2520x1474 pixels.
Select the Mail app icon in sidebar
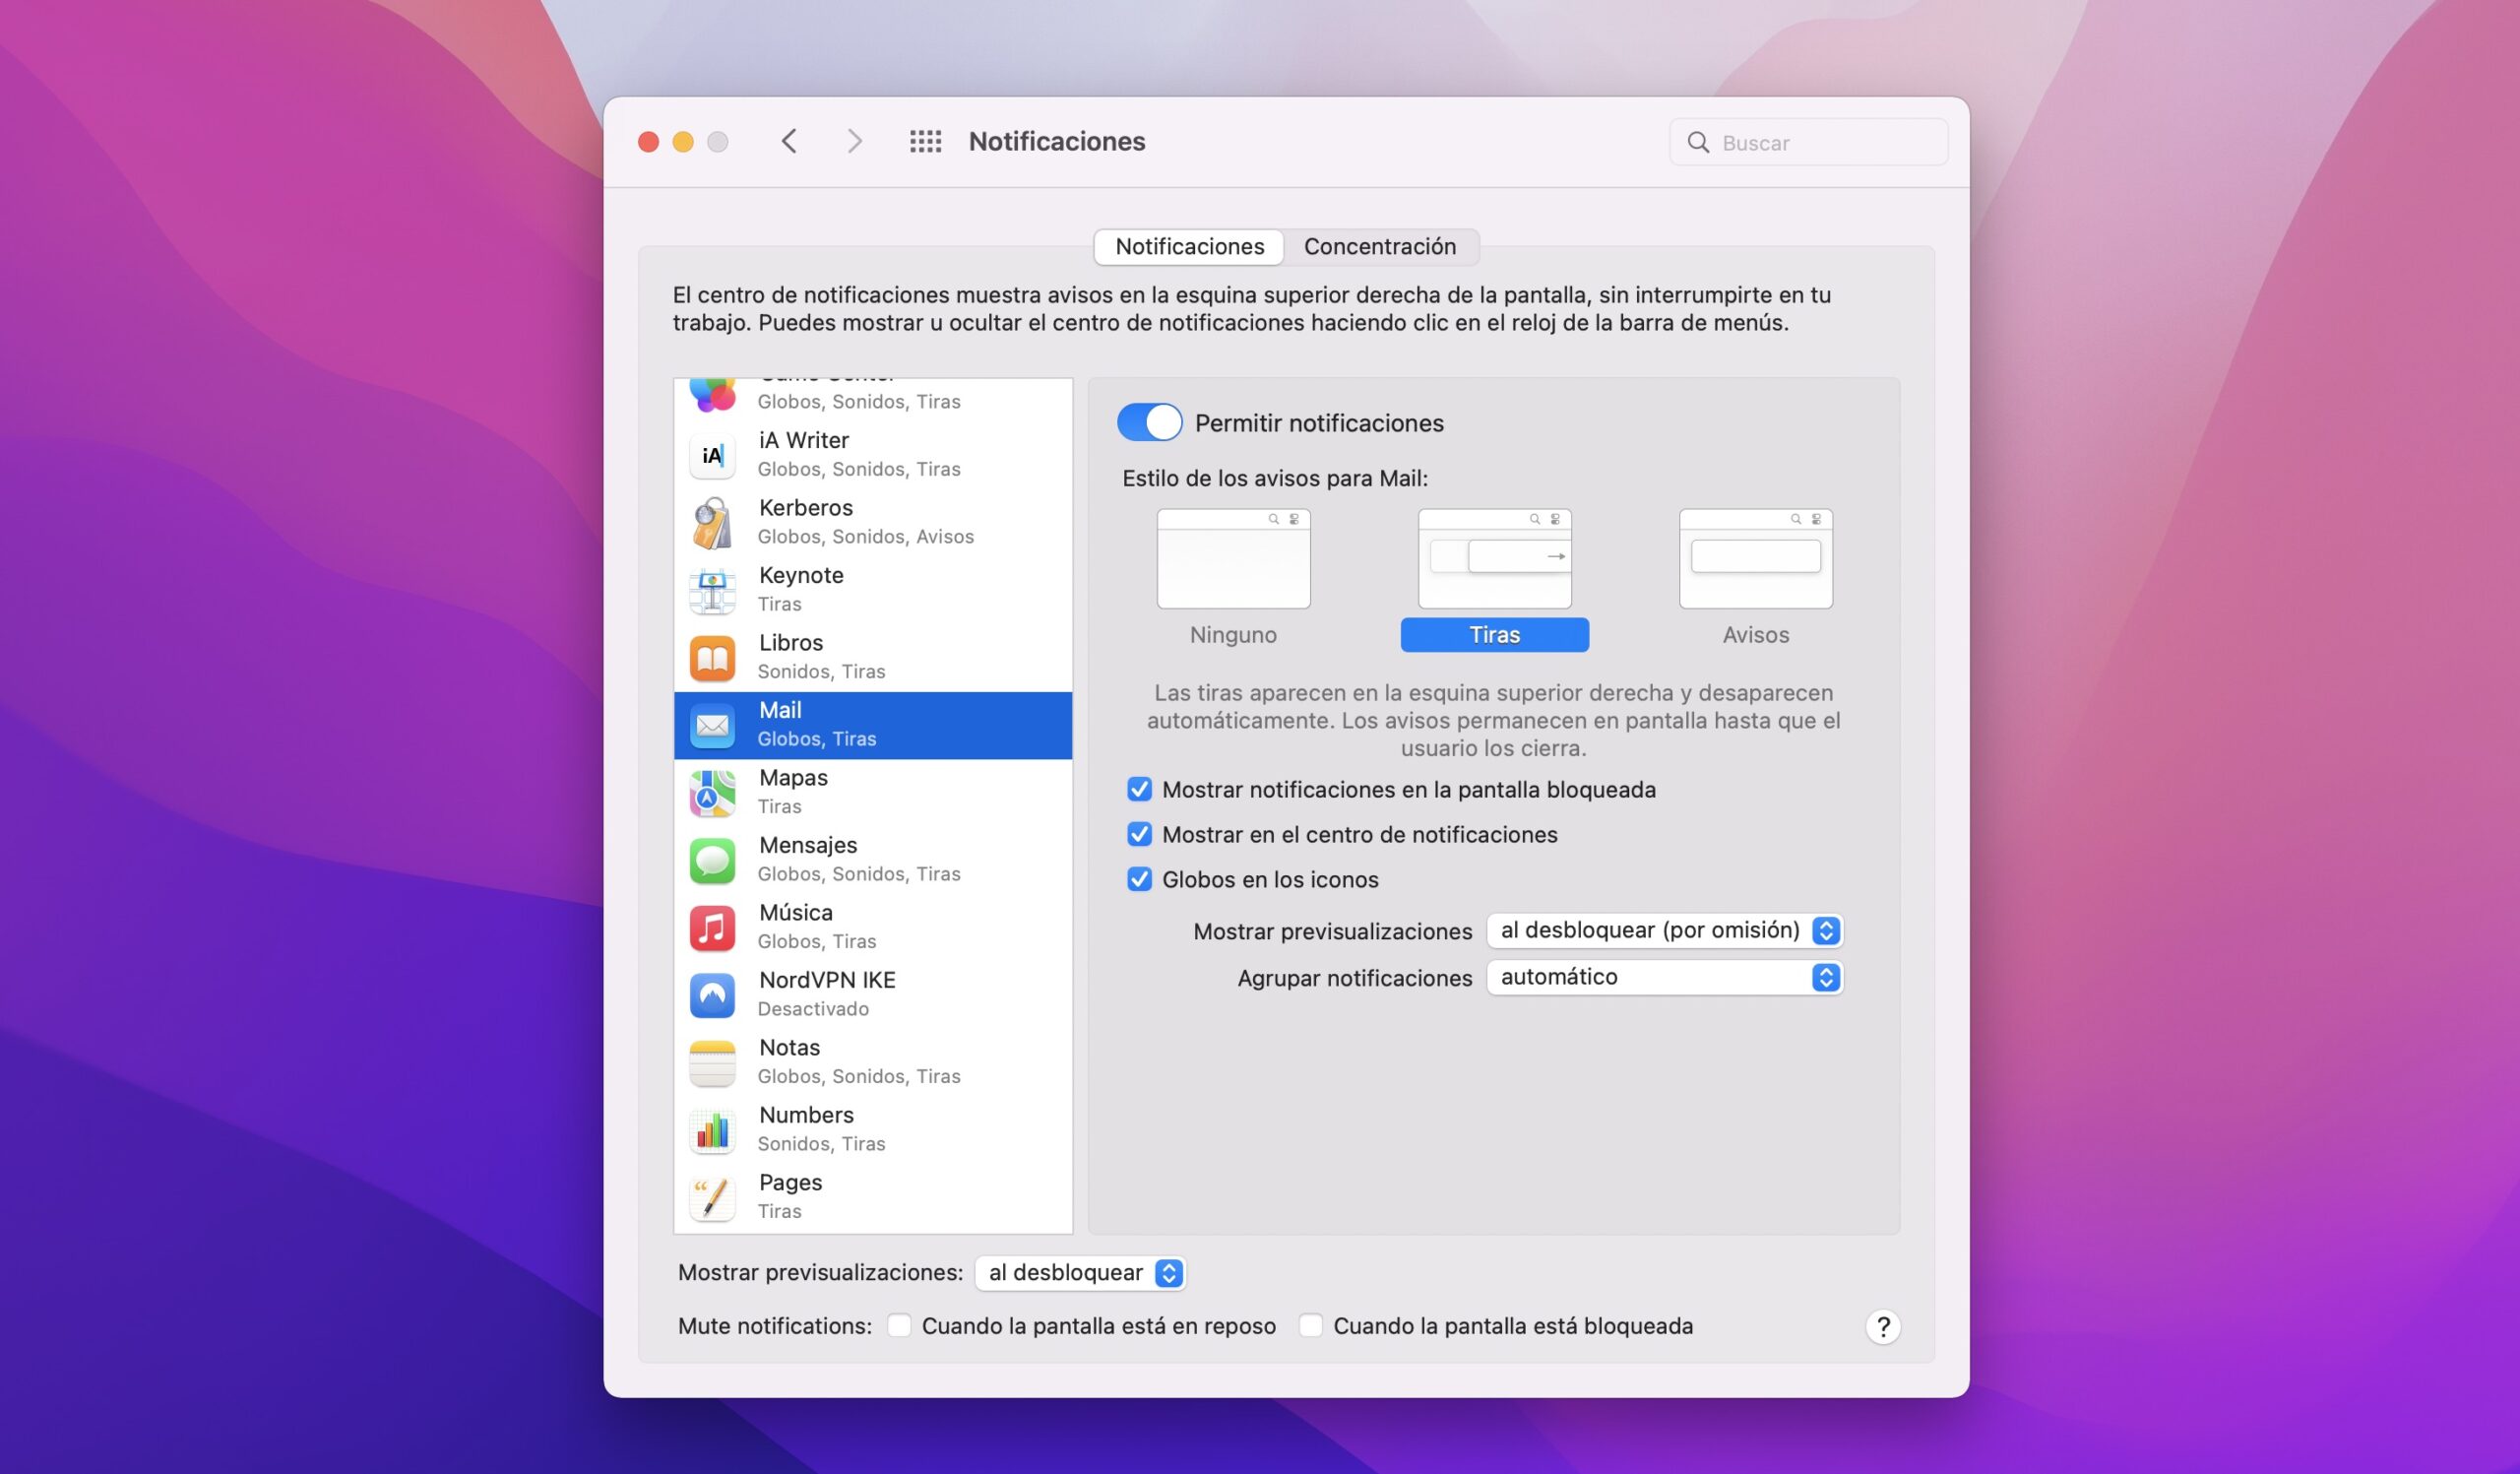pyautogui.click(x=712, y=724)
